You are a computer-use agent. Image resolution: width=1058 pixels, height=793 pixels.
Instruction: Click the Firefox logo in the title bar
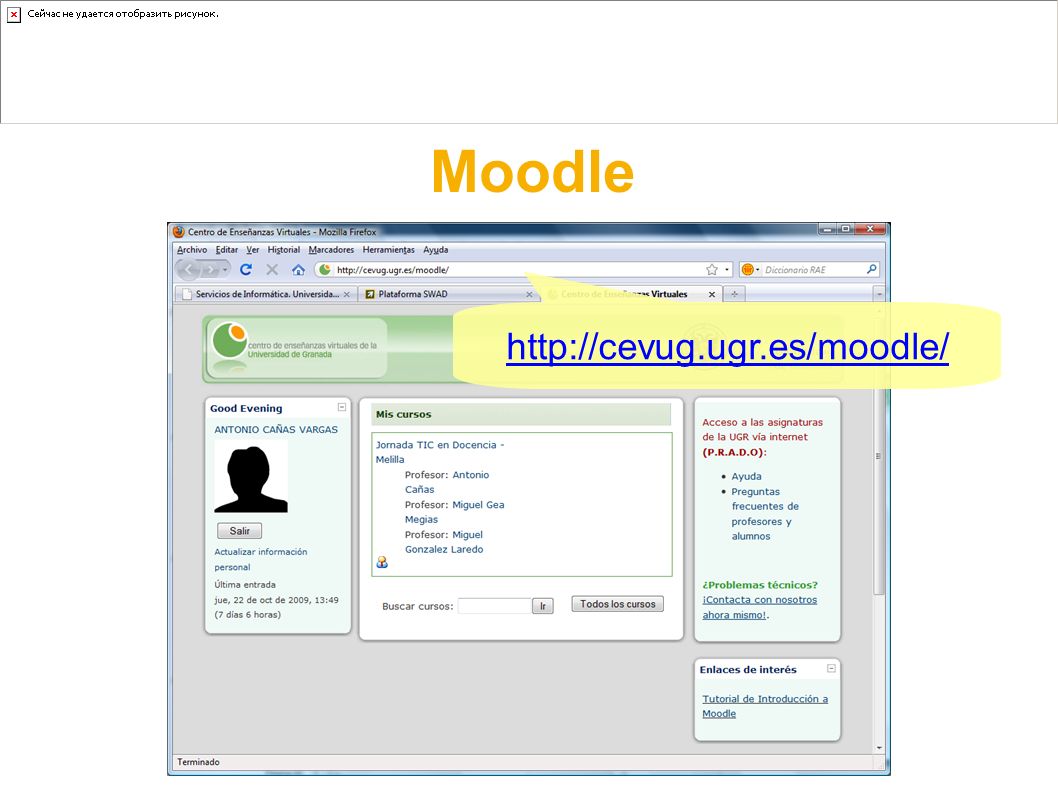[x=179, y=231]
